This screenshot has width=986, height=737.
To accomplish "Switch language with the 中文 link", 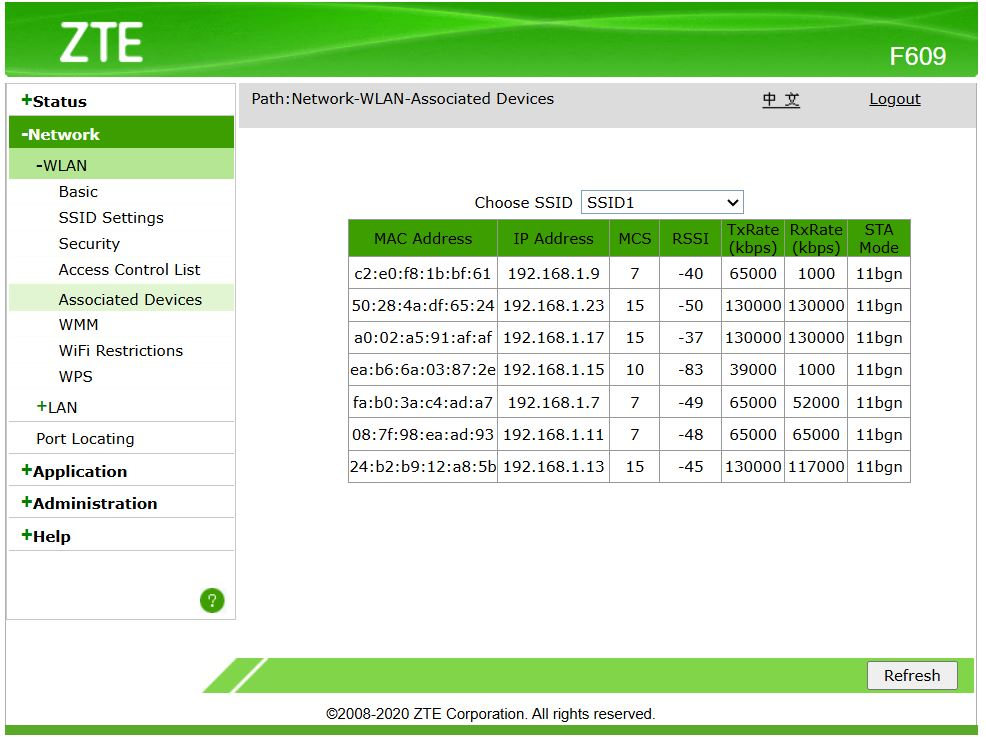I will (781, 99).
